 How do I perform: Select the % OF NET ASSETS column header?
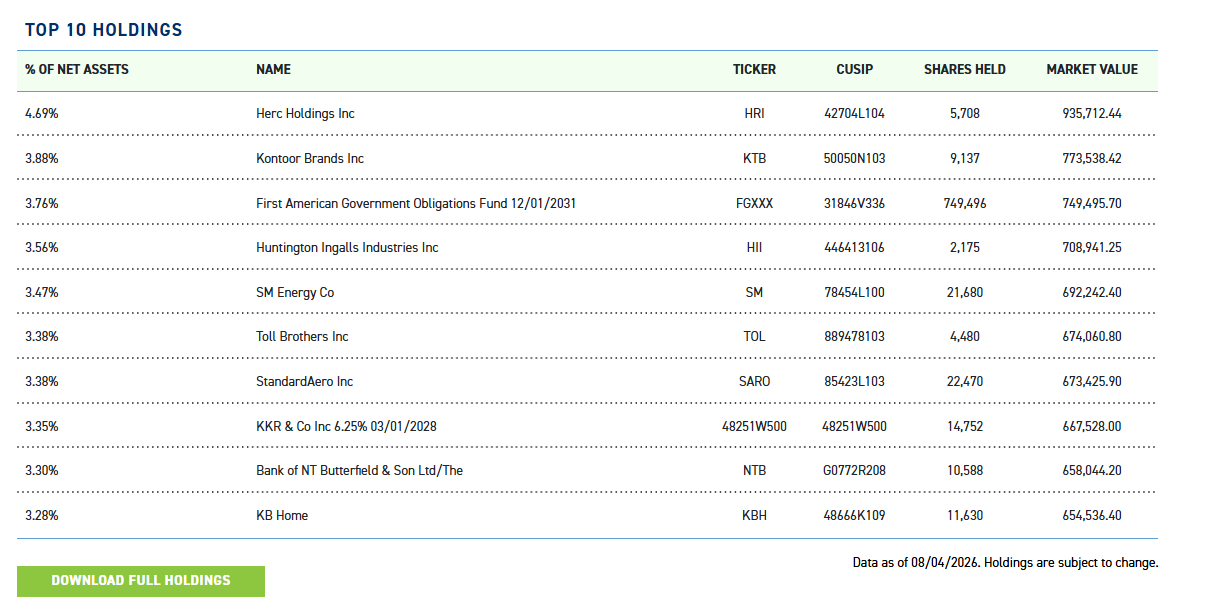[77, 70]
